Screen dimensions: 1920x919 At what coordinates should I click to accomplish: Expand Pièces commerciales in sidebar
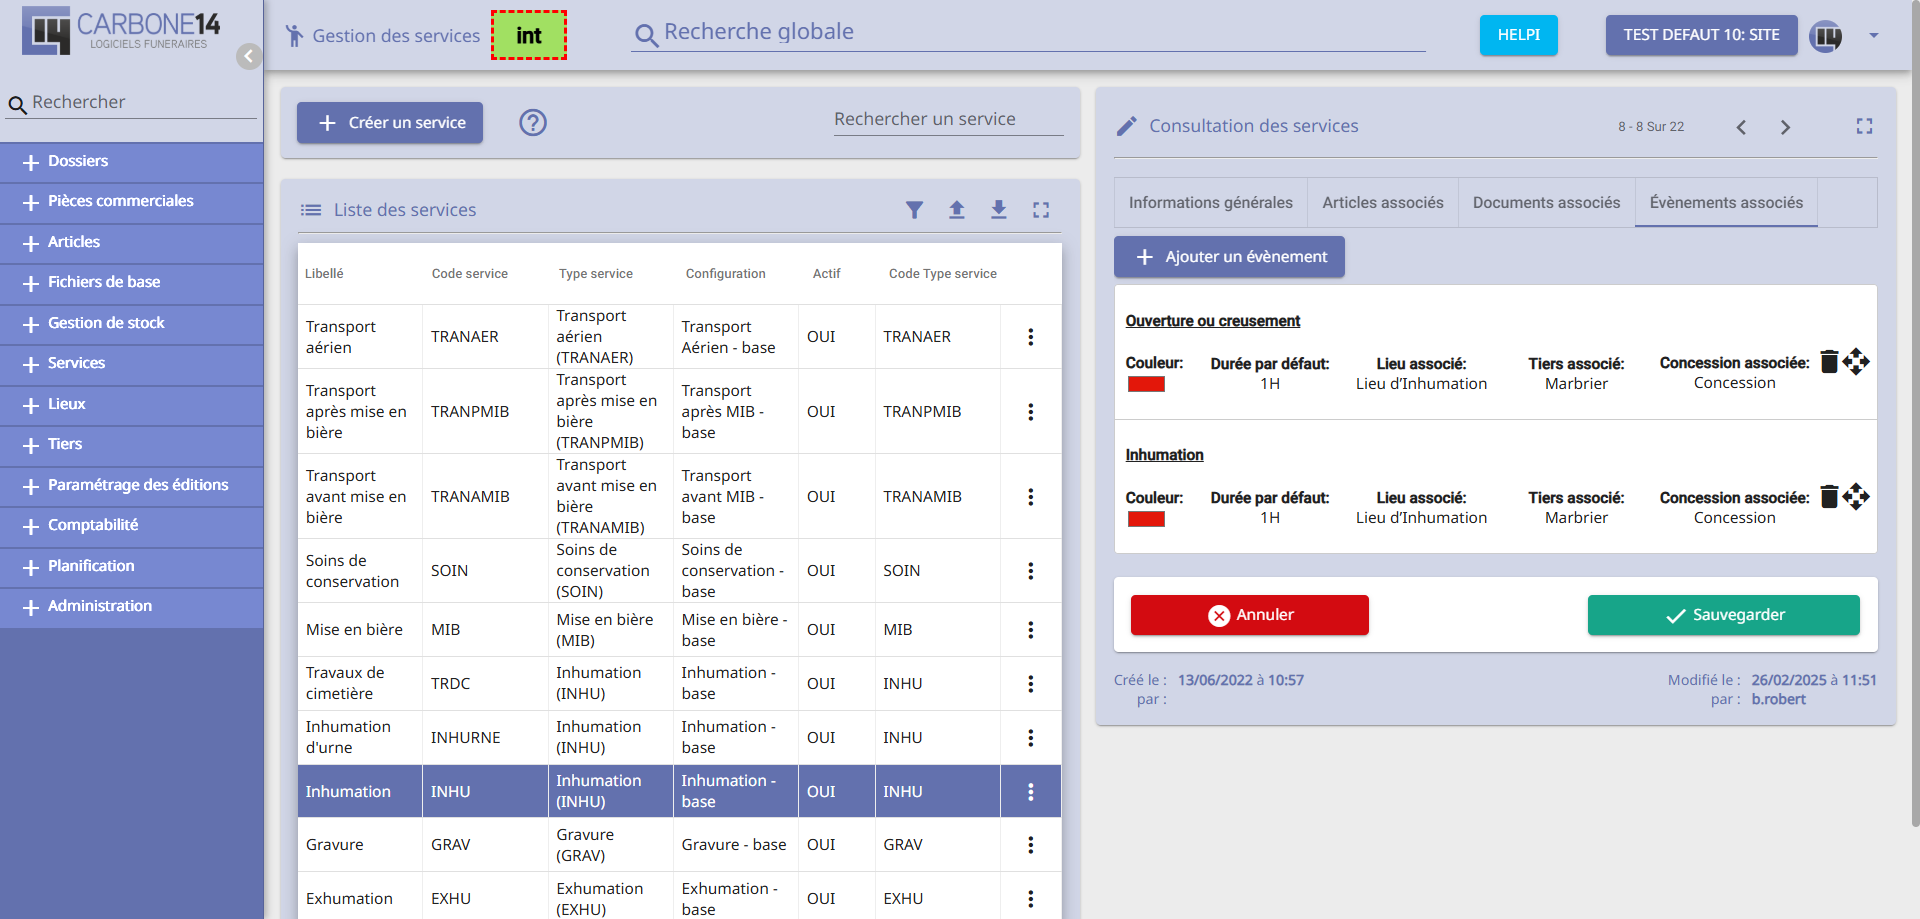point(132,202)
